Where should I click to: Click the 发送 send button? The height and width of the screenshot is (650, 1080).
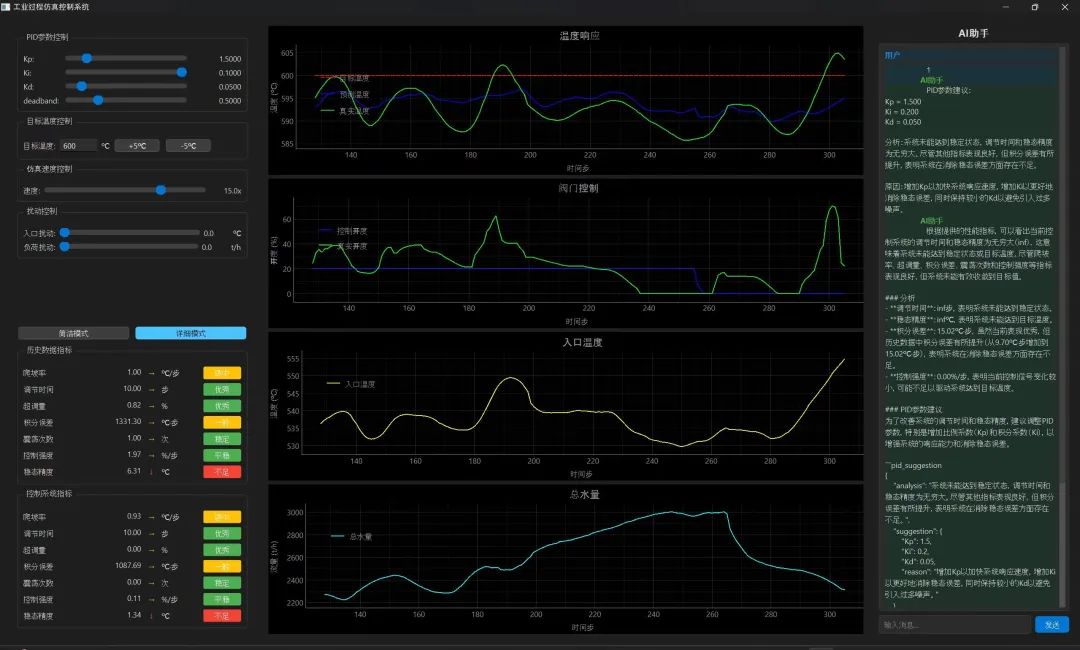click(x=1051, y=625)
